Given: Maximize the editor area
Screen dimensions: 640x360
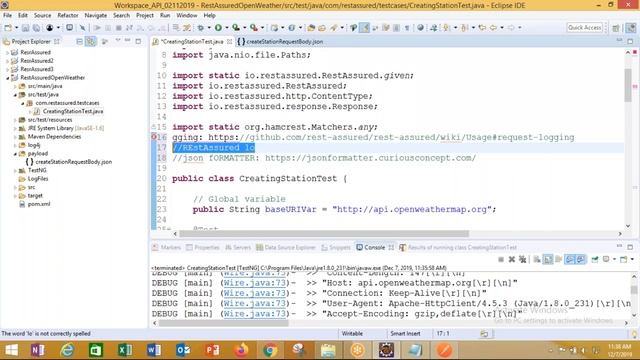Looking at the screenshot, I should tap(630, 41).
